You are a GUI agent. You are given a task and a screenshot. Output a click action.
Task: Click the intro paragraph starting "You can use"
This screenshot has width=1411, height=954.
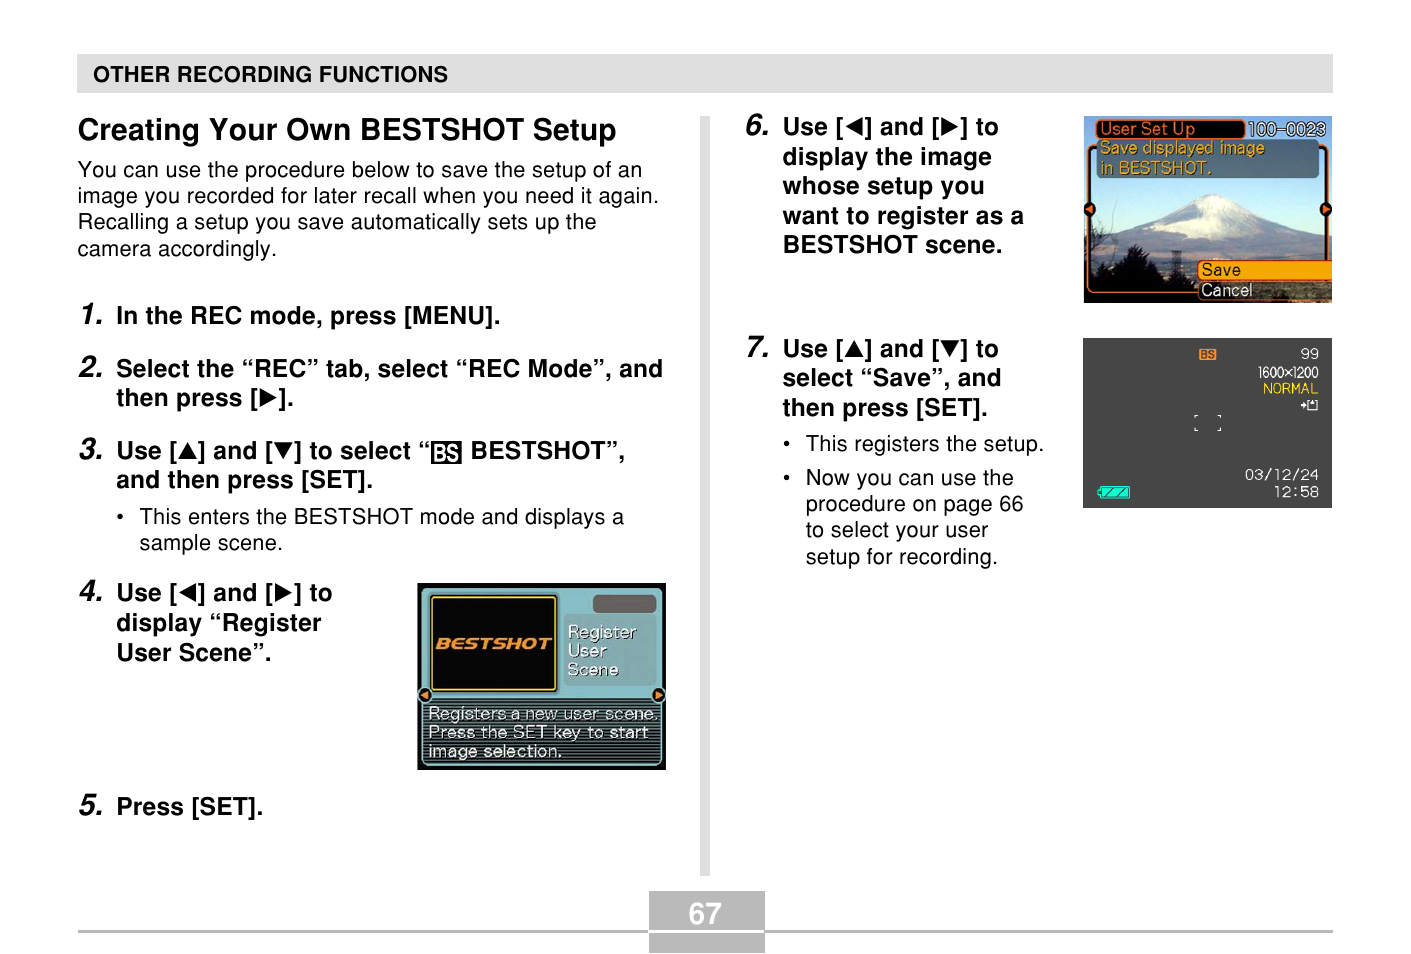click(x=368, y=209)
